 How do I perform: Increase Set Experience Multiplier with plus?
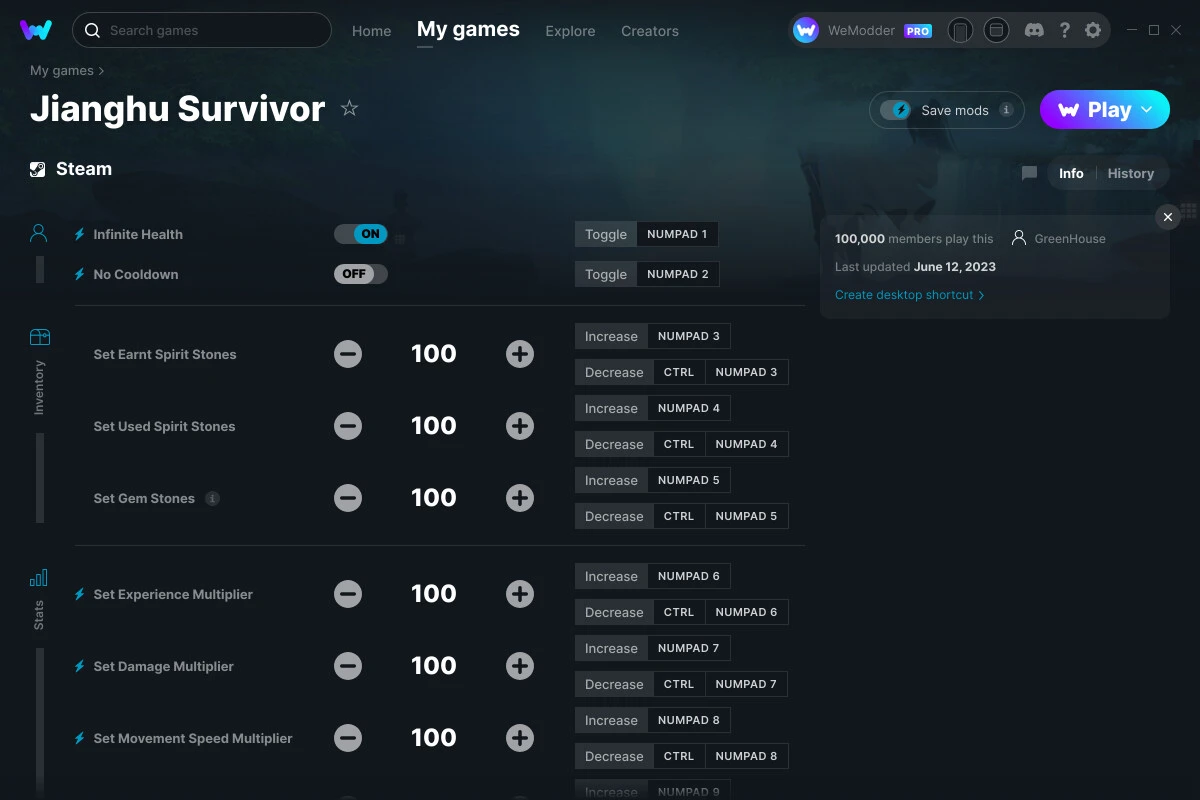tap(520, 594)
